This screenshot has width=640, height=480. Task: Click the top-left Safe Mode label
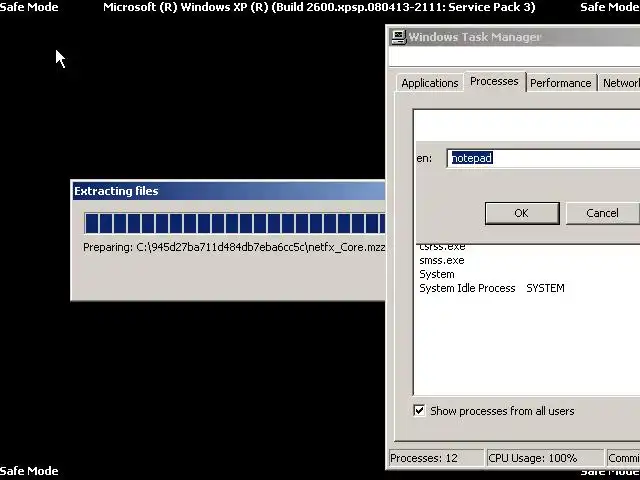pos(29,7)
